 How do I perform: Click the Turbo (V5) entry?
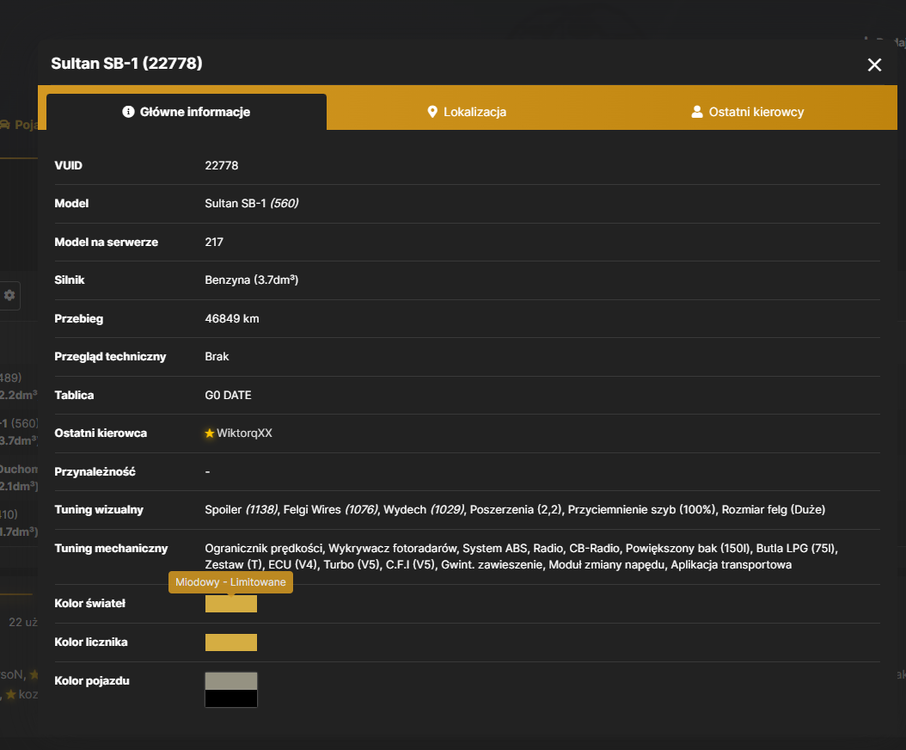350,565
